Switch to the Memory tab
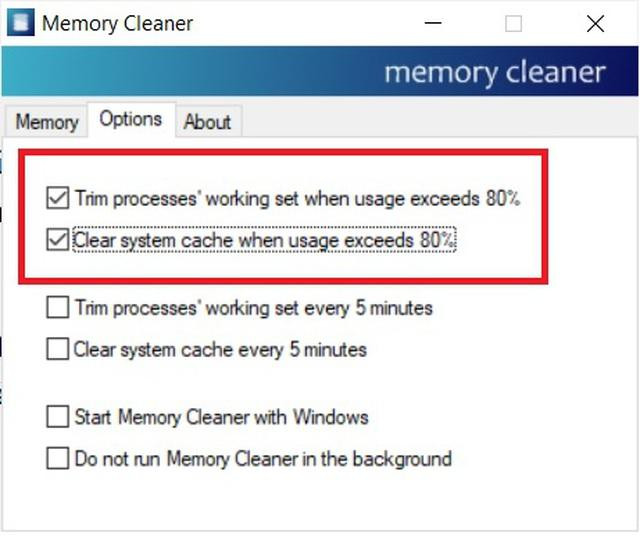The image size is (640, 536). (46, 122)
